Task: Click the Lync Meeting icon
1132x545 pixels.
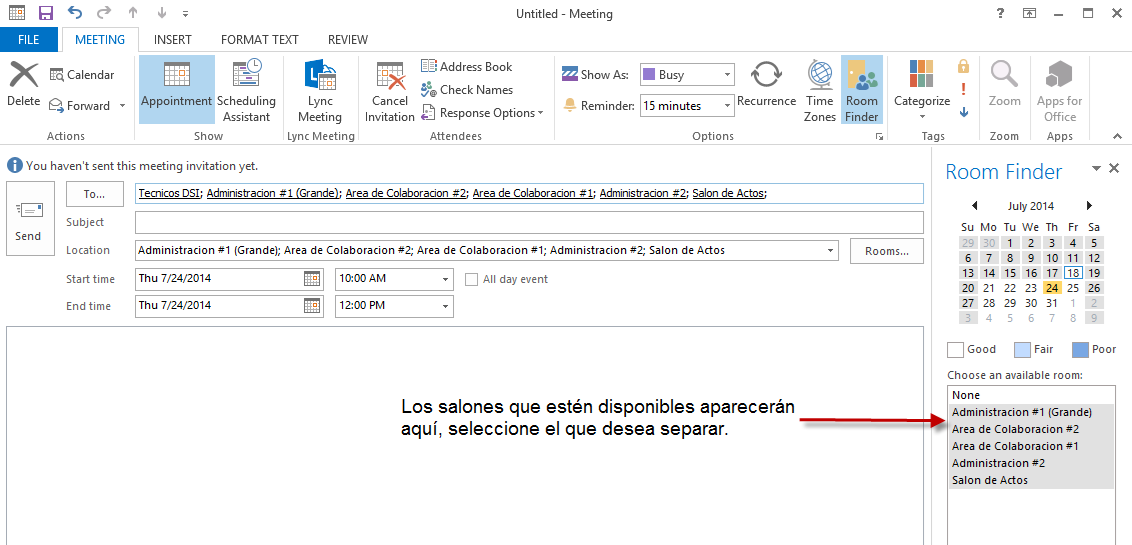Action: pos(319,89)
